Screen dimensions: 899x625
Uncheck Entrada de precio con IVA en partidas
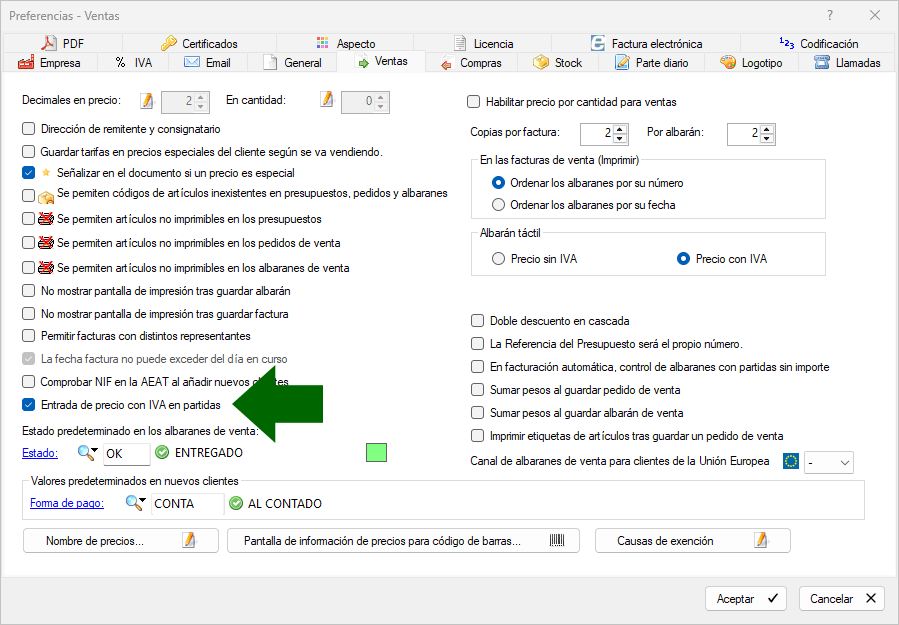(29, 405)
